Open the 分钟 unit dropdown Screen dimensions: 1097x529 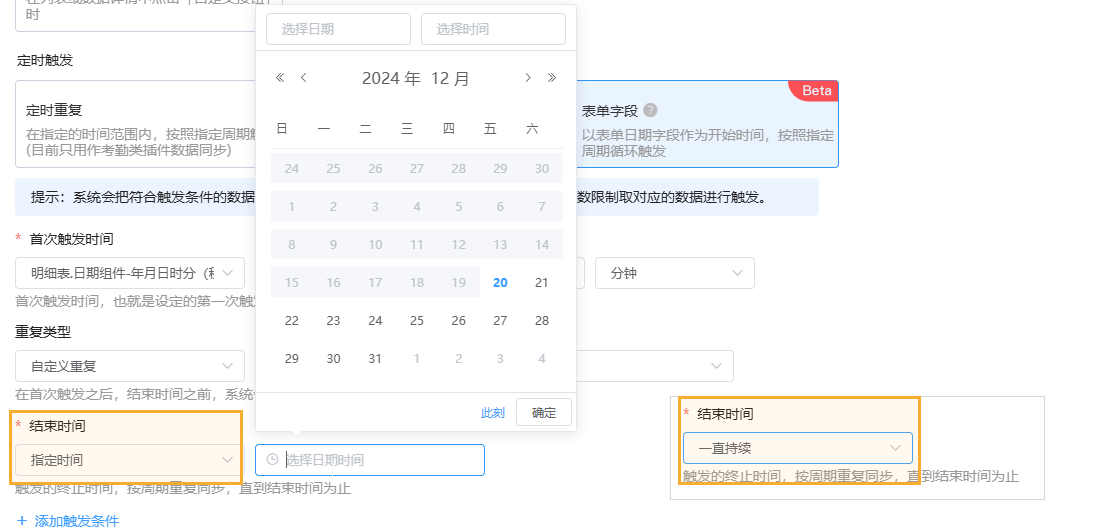(674, 273)
